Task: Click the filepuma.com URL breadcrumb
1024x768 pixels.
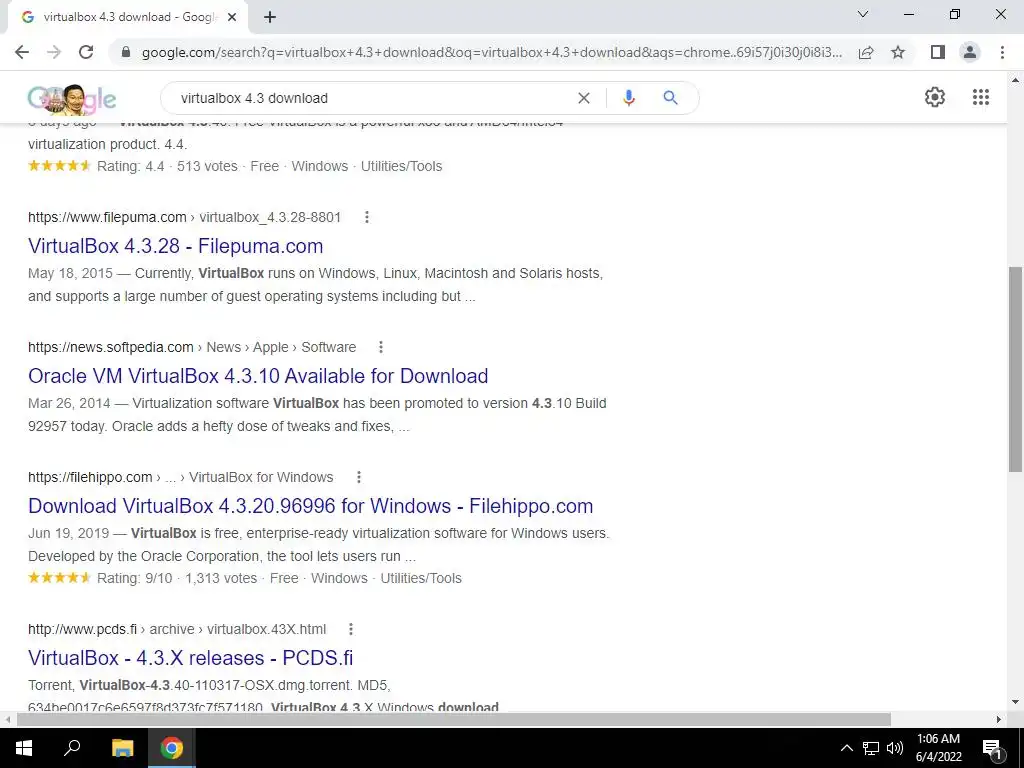Action: (x=184, y=217)
